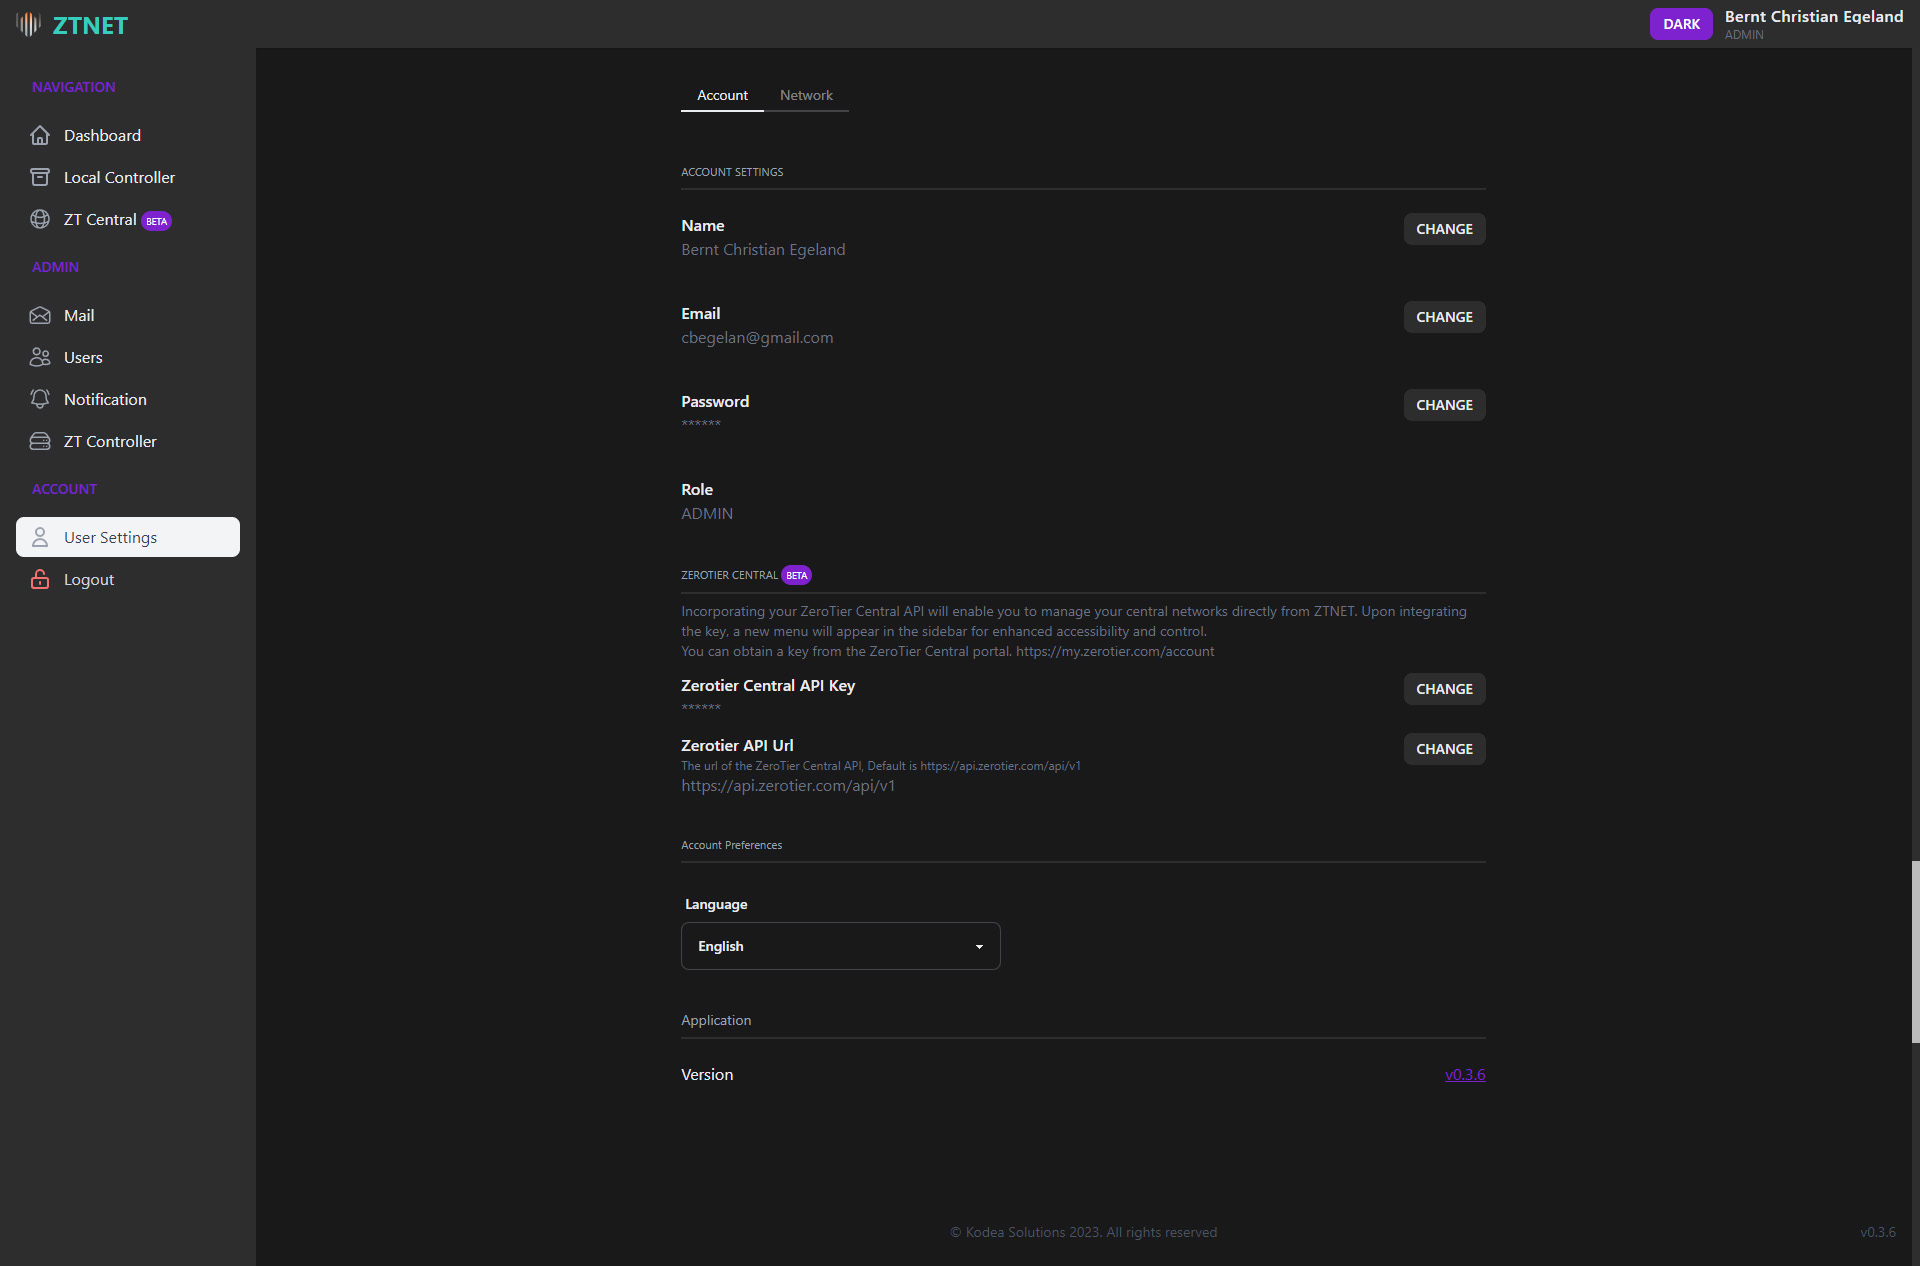The image size is (1920, 1266).
Task: Open User Settings in sidebar
Action: pyautogui.click(x=128, y=537)
